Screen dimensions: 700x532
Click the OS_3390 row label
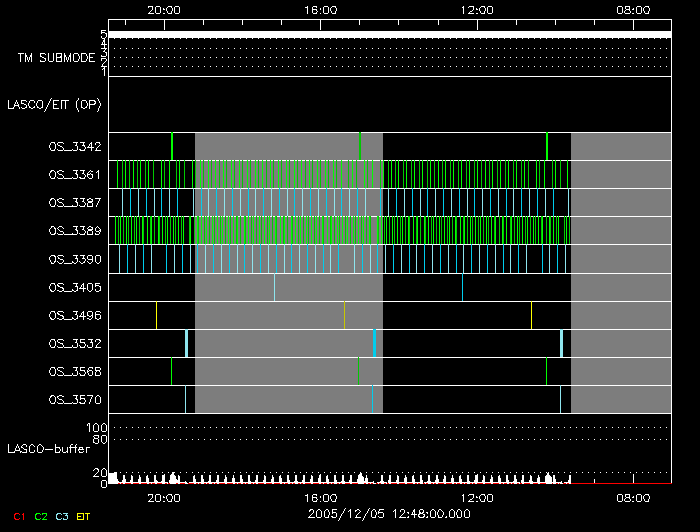(x=75, y=259)
